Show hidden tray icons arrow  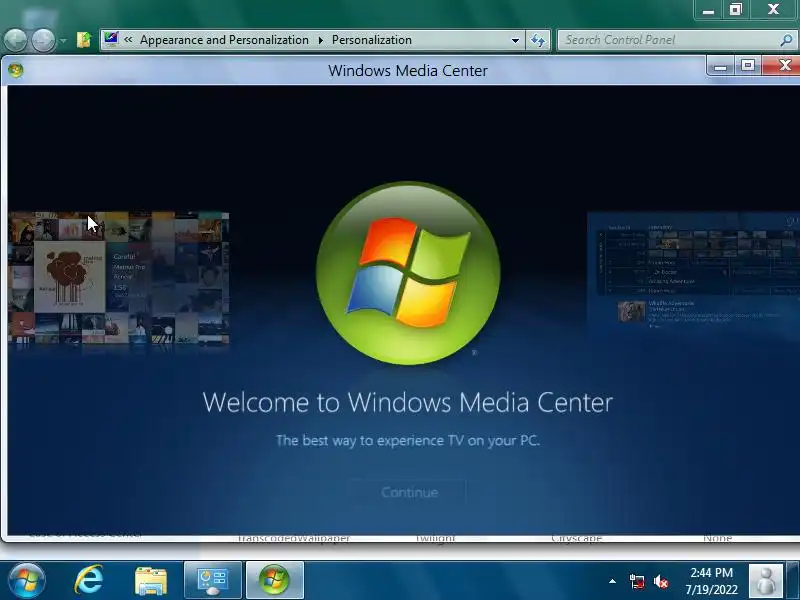click(x=612, y=581)
